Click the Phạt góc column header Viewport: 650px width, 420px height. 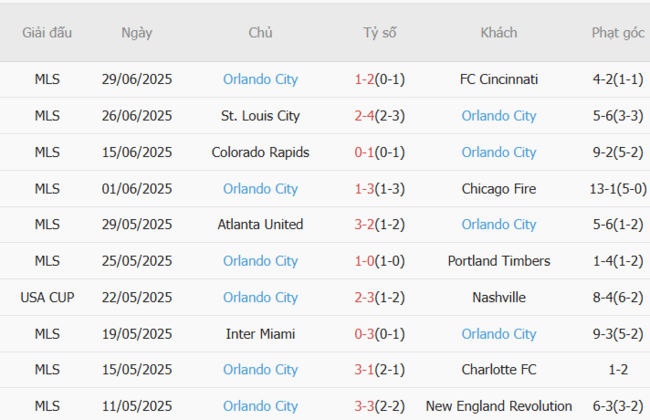pyautogui.click(x=618, y=33)
